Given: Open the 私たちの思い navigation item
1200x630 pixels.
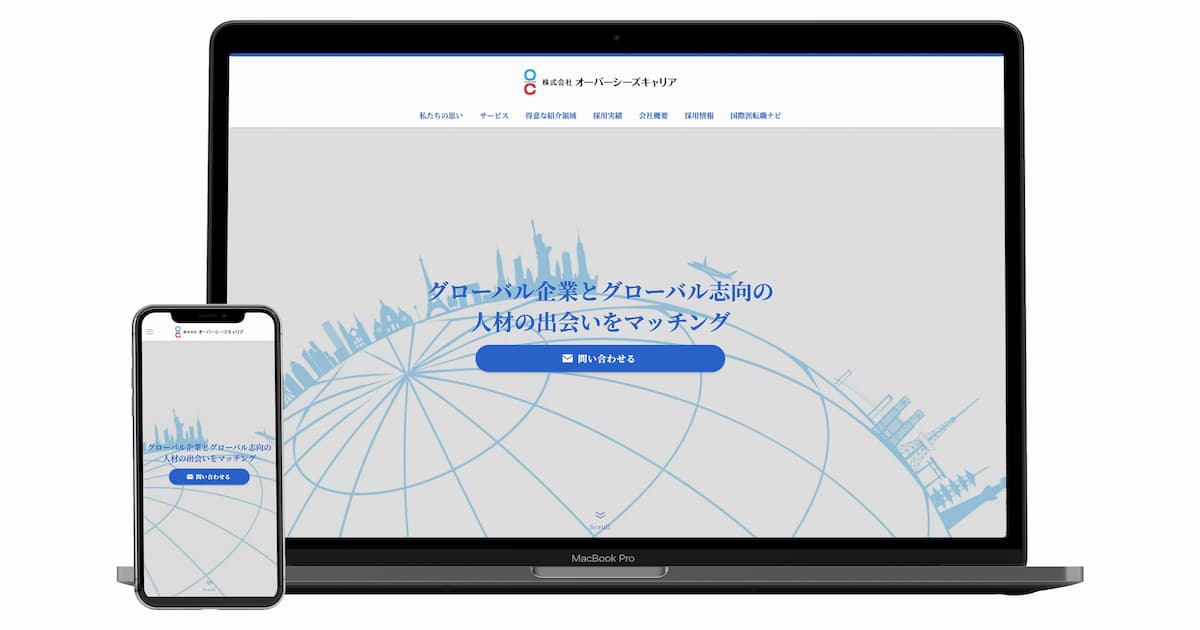Looking at the screenshot, I should click(441, 114).
